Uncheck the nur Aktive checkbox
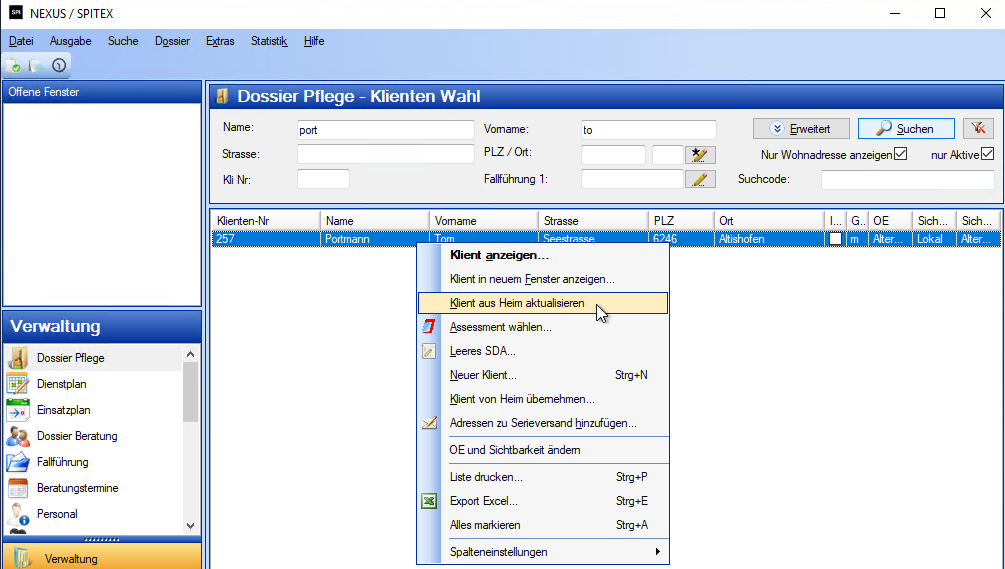 tap(987, 155)
